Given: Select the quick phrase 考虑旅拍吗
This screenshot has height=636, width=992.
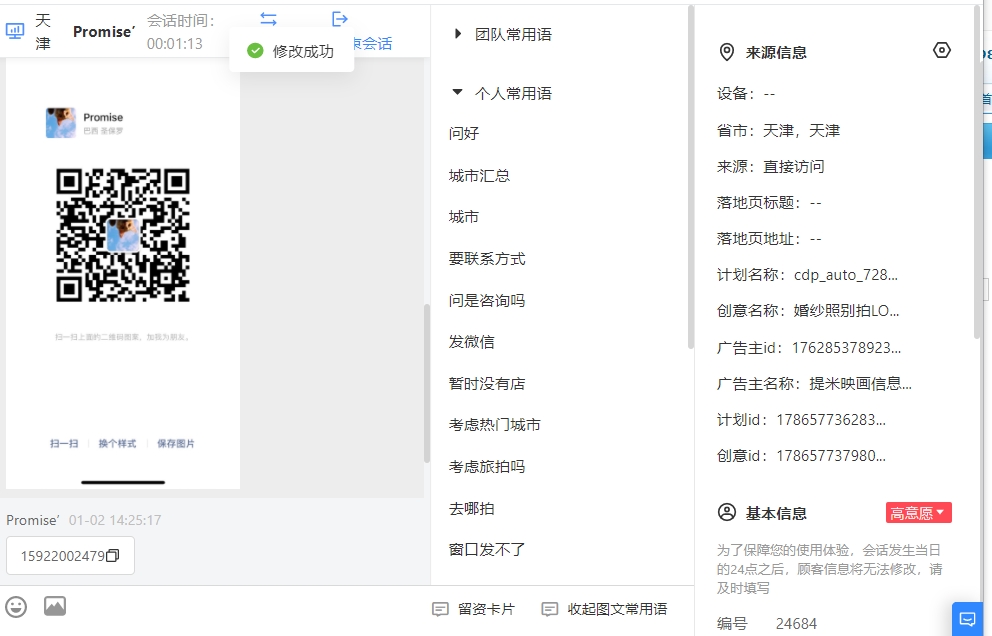Looking at the screenshot, I should [x=487, y=466].
